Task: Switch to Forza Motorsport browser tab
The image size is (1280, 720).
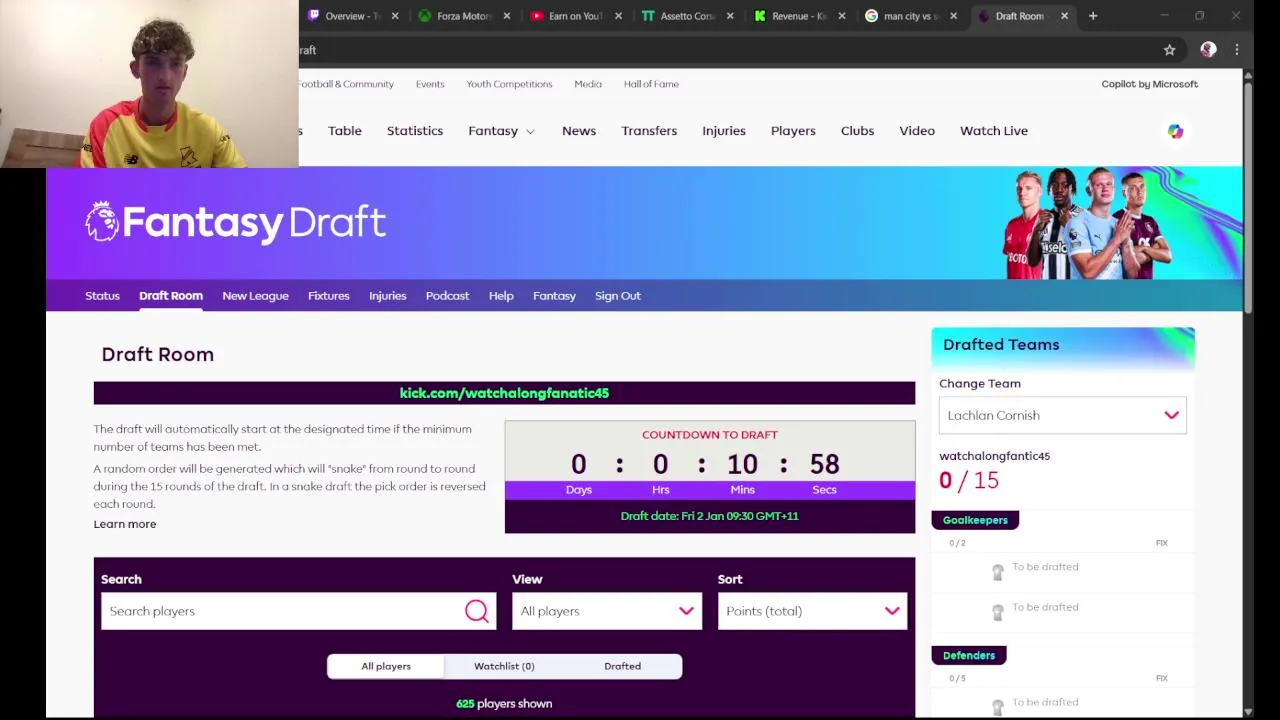Action: pyautogui.click(x=455, y=16)
